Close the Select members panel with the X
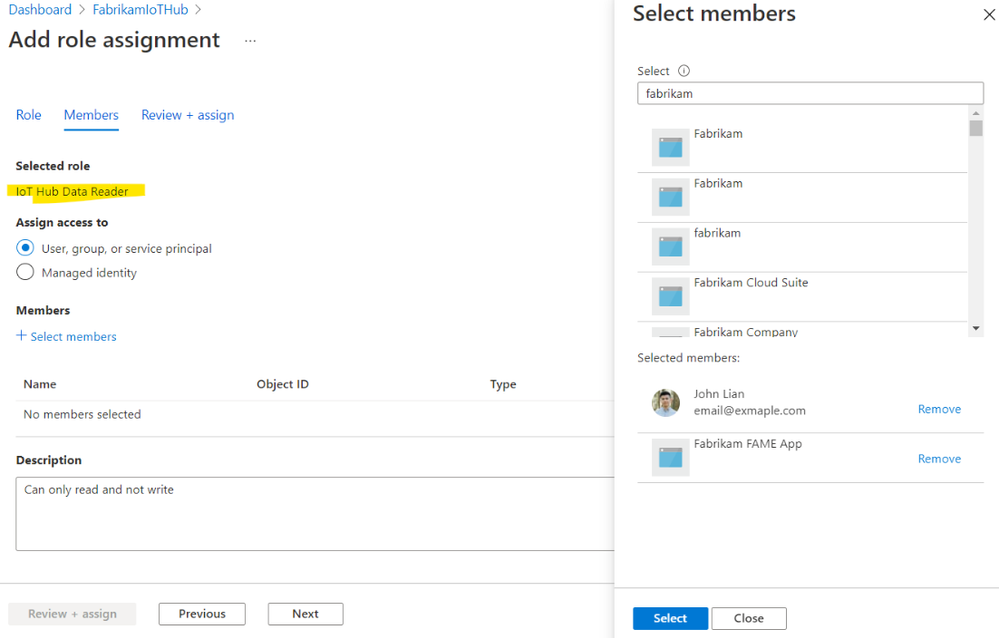The height and width of the screenshot is (638, 999). pyautogui.click(x=989, y=14)
